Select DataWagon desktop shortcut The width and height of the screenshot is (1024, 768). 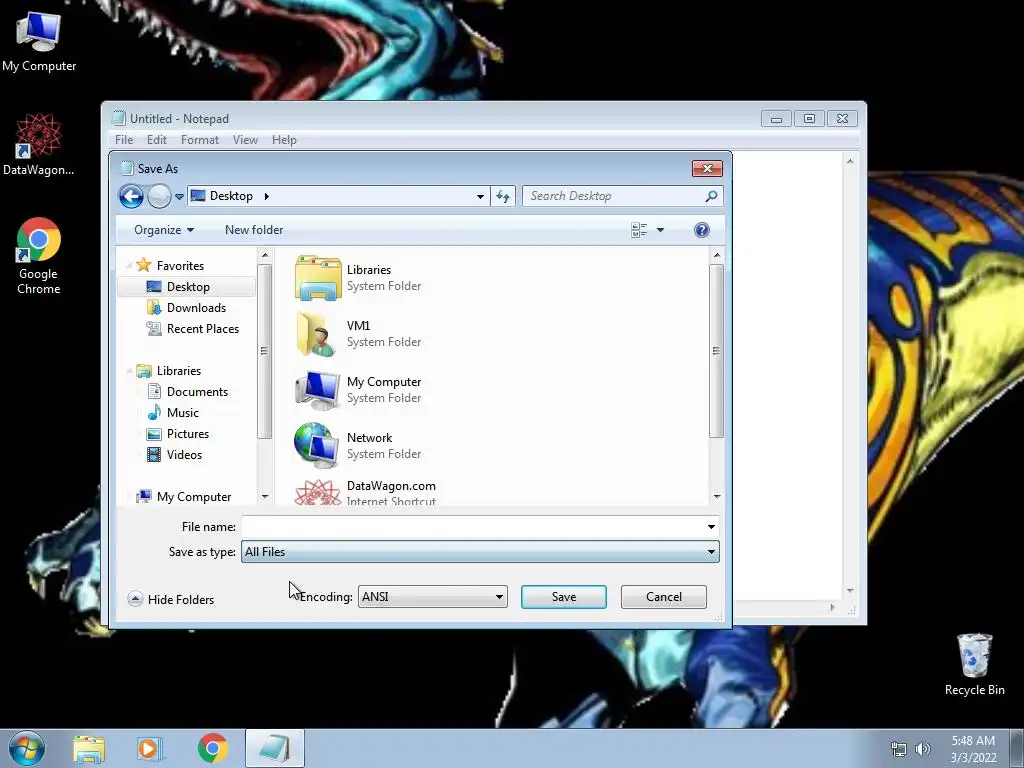(x=39, y=145)
